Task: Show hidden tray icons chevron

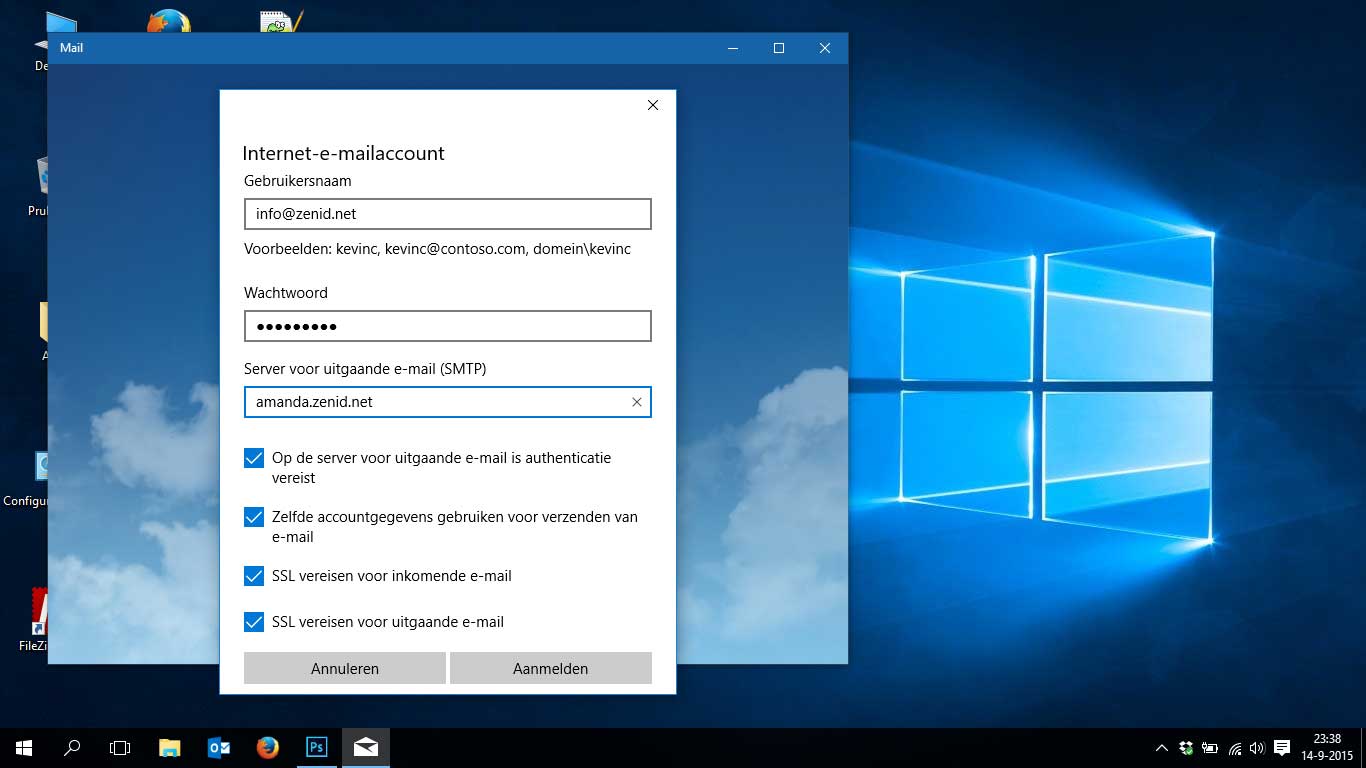Action: tap(1161, 748)
